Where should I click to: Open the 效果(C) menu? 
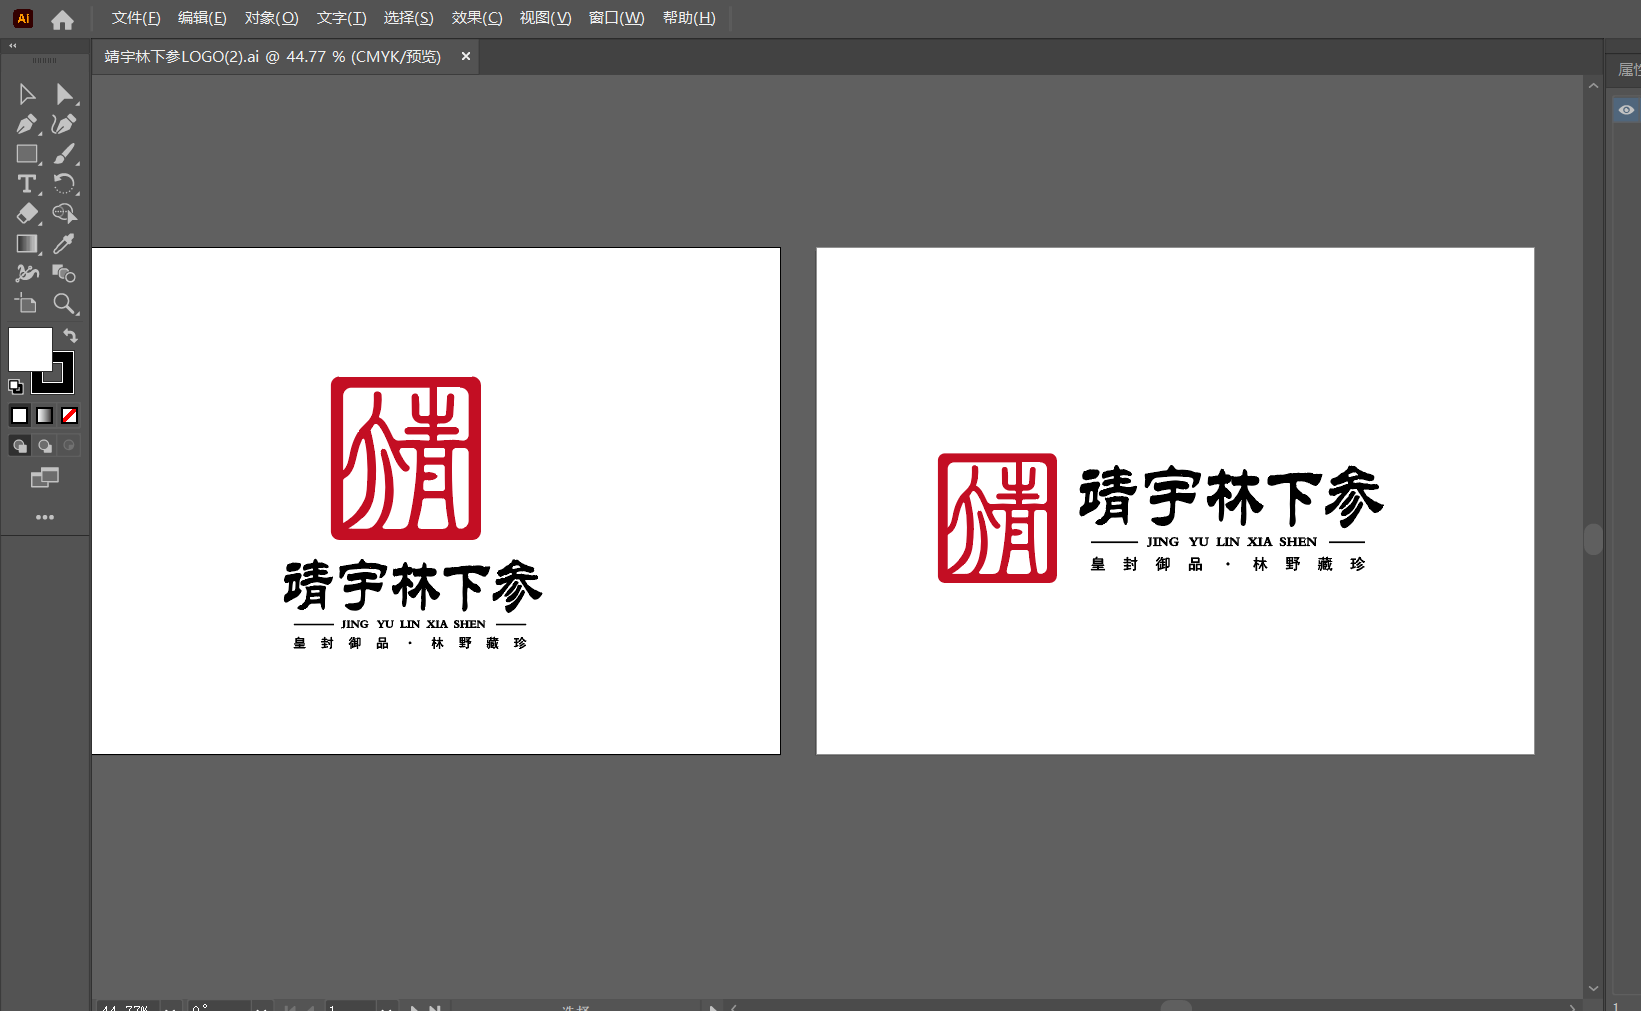477,18
